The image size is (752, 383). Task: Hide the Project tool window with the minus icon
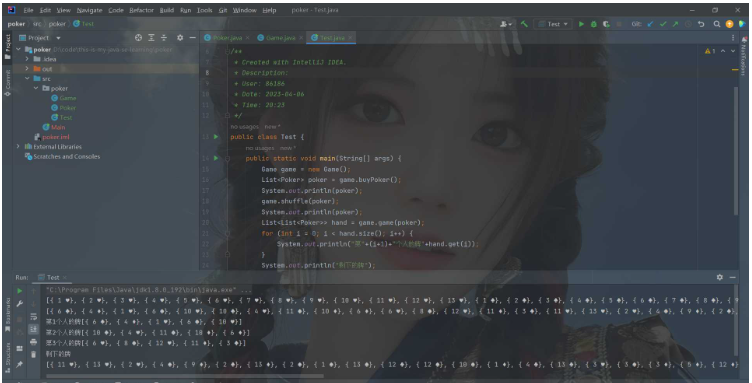[192, 38]
